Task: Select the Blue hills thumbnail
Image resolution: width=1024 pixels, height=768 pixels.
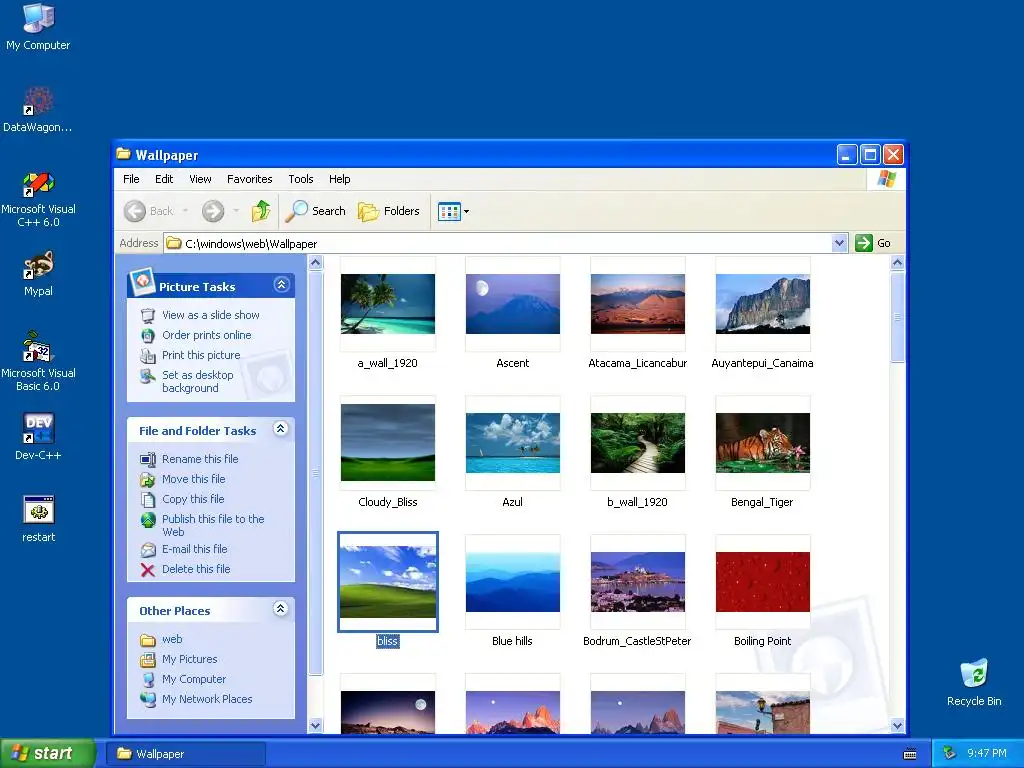Action: tap(513, 582)
